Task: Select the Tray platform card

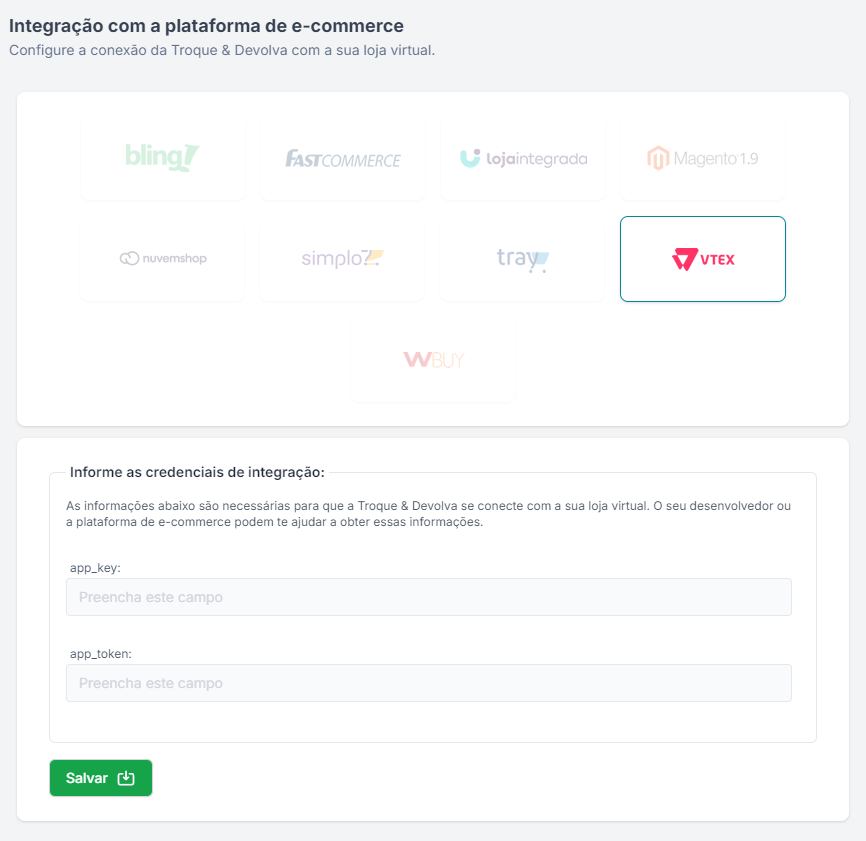Action: click(x=523, y=259)
